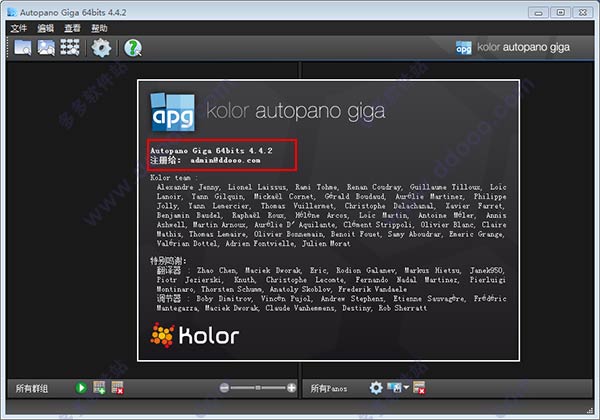Click remove panorama icon beside 所有Panos
Viewport: 600px width, 420px height.
pos(419,387)
